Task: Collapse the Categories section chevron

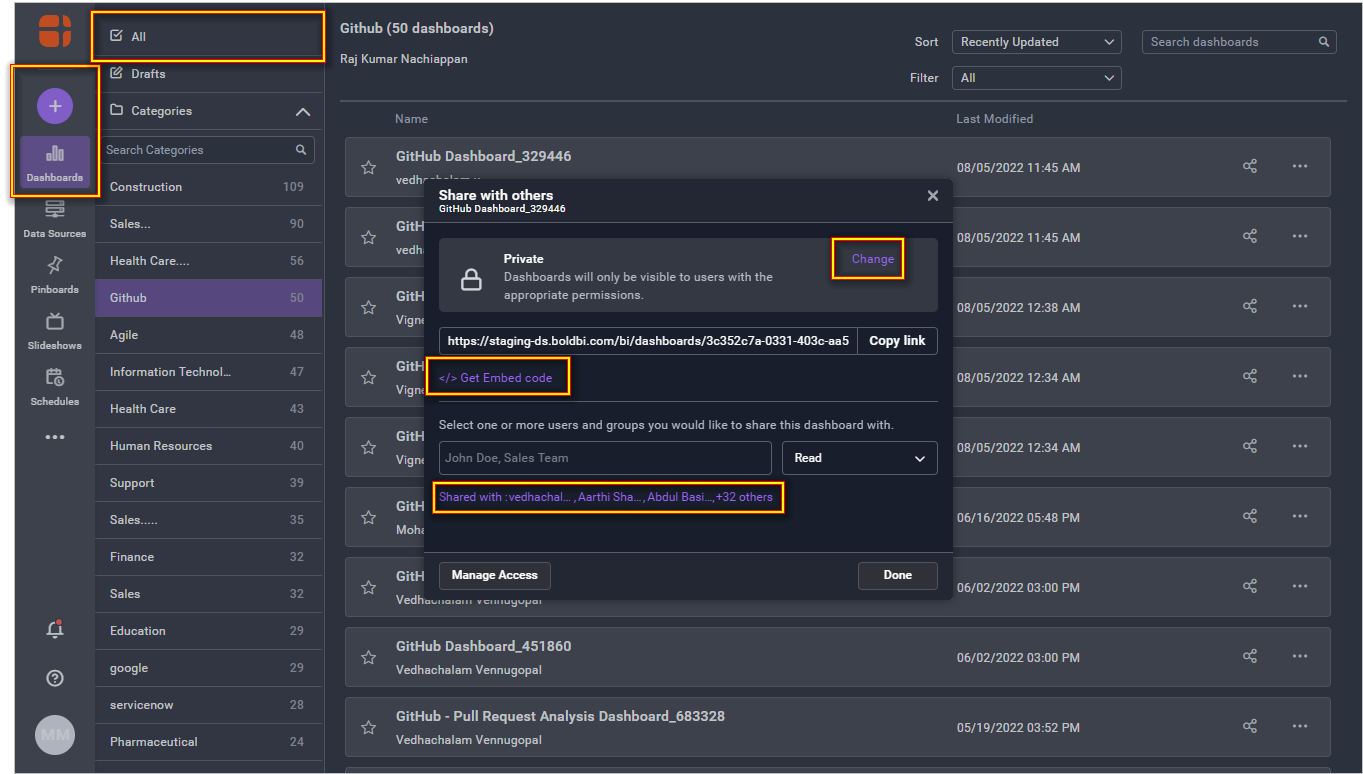Action: 303,112
